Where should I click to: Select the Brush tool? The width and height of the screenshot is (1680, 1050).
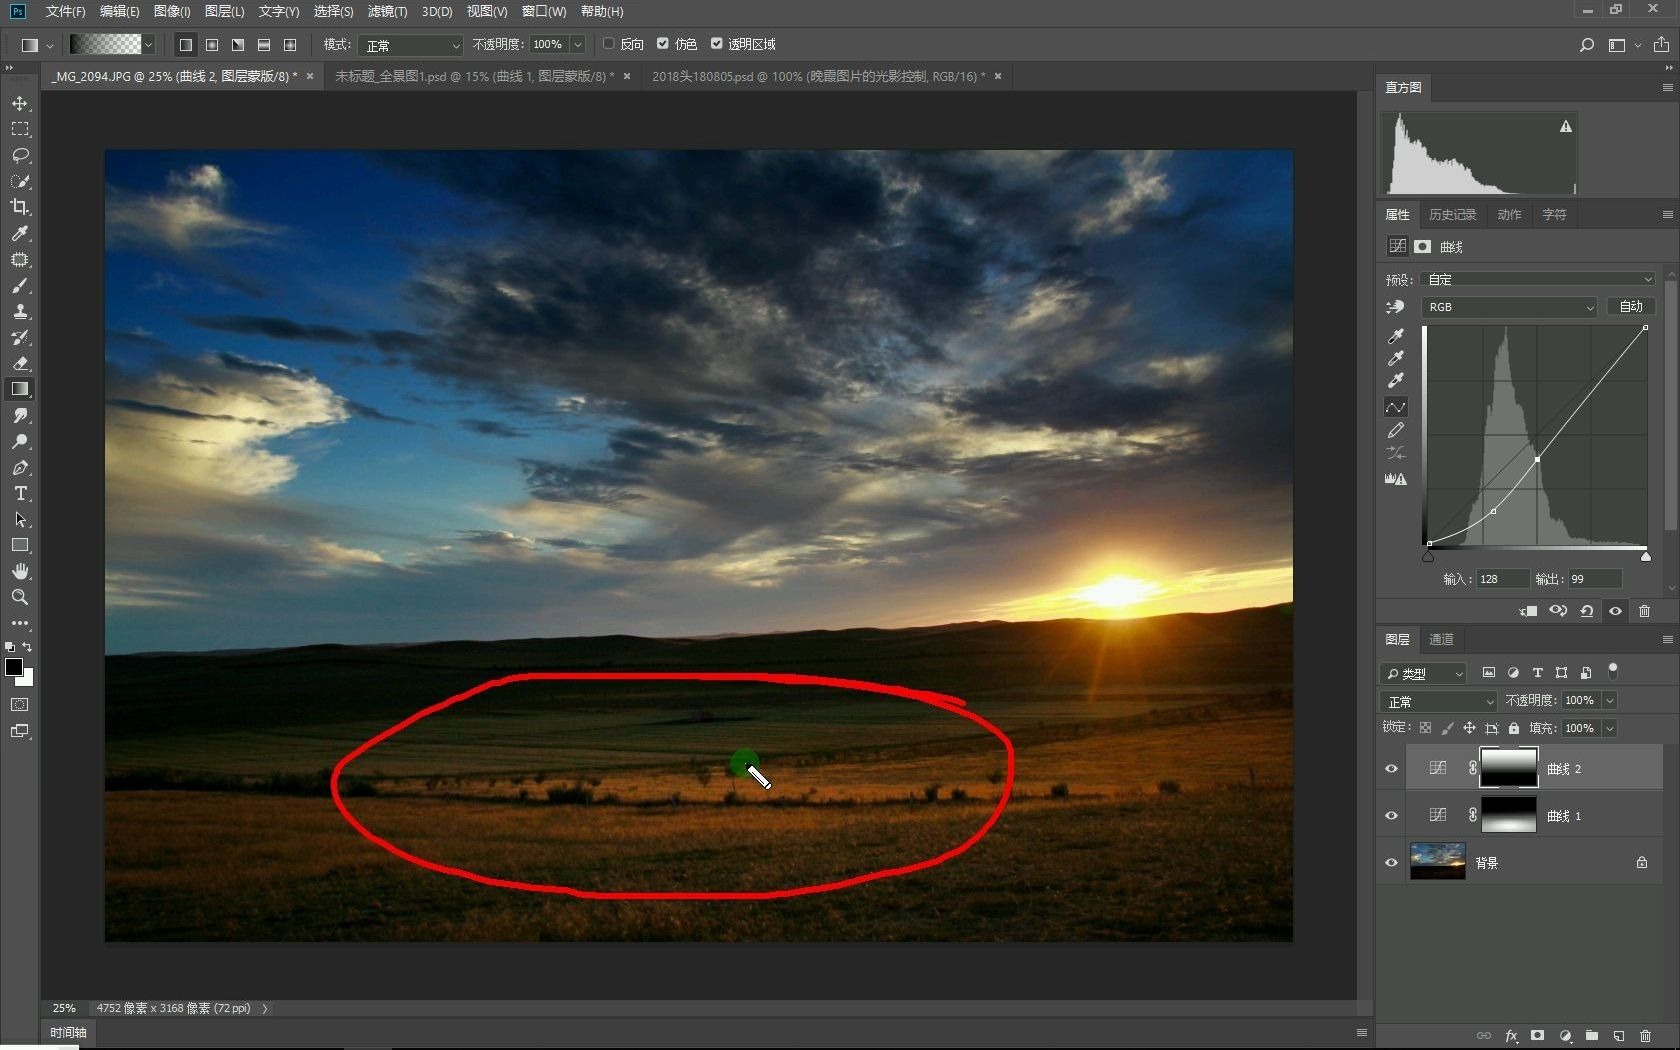tap(20, 286)
